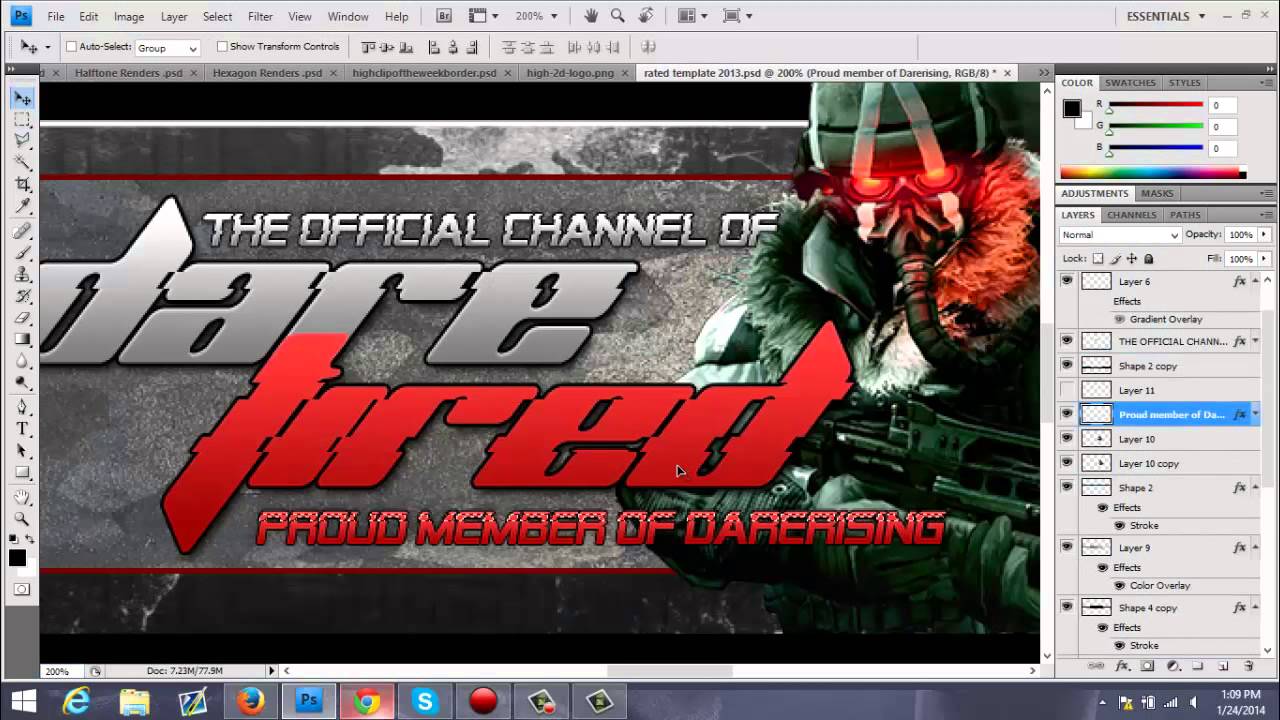Viewport: 1280px width, 720px height.
Task: Select the Rectangle shape tool
Action: tap(22, 472)
